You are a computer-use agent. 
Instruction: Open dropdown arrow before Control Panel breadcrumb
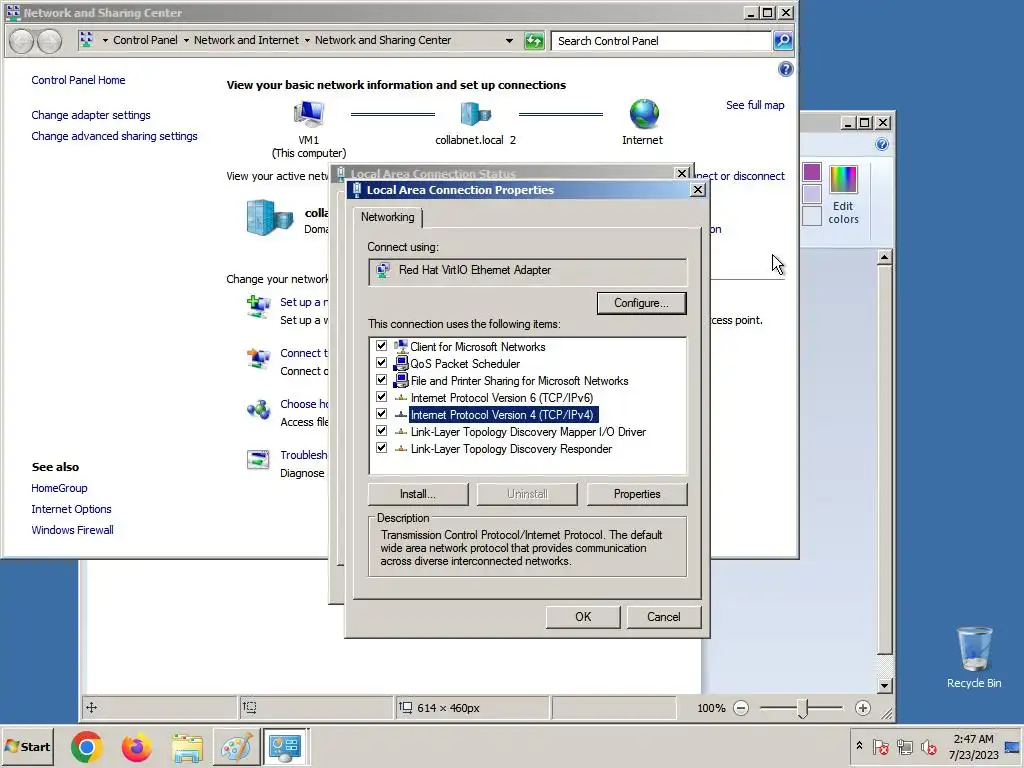pos(105,40)
